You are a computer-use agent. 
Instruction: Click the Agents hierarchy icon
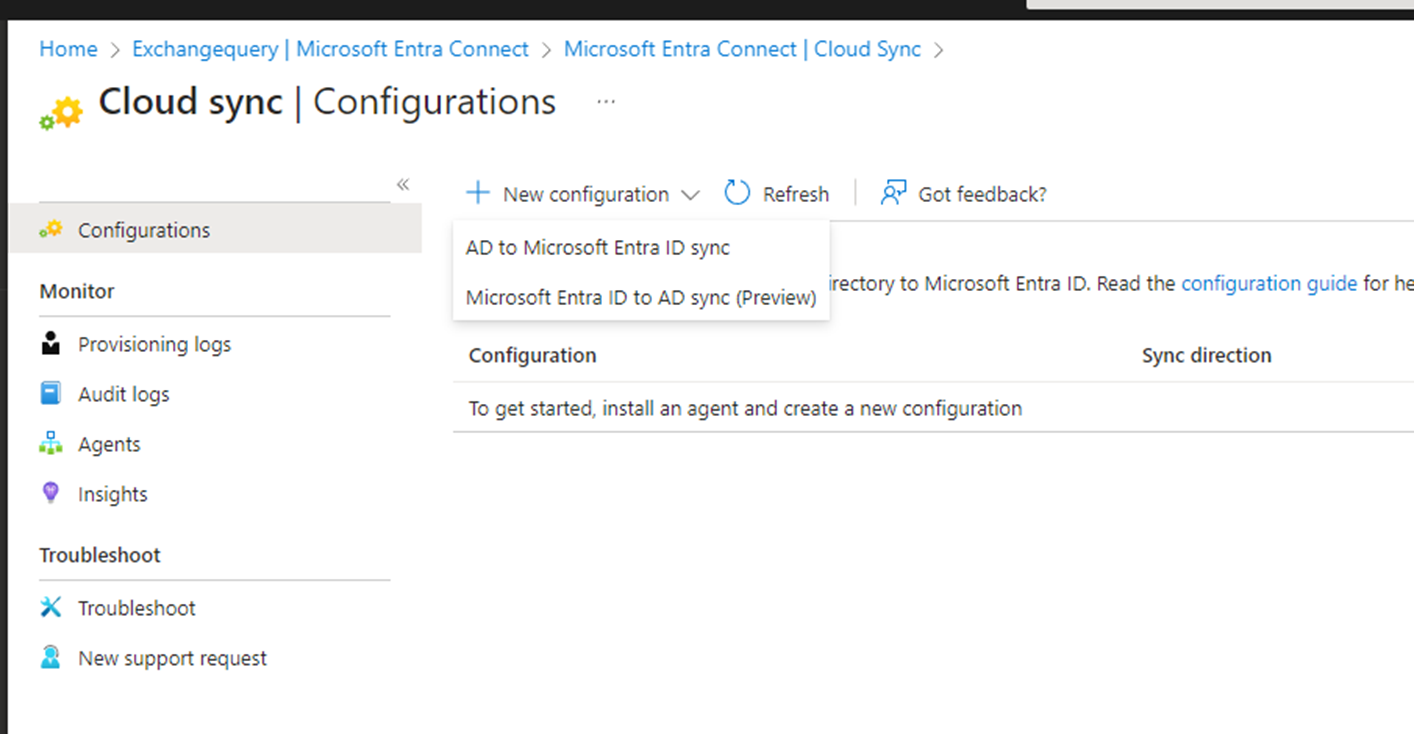51,444
